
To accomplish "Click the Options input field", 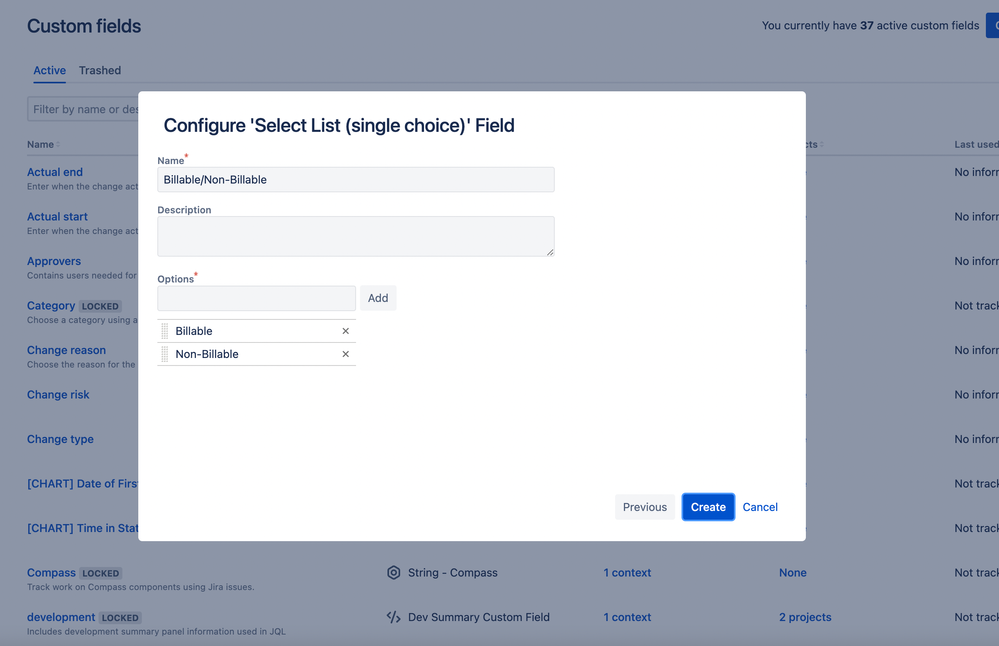I will (x=256, y=297).
